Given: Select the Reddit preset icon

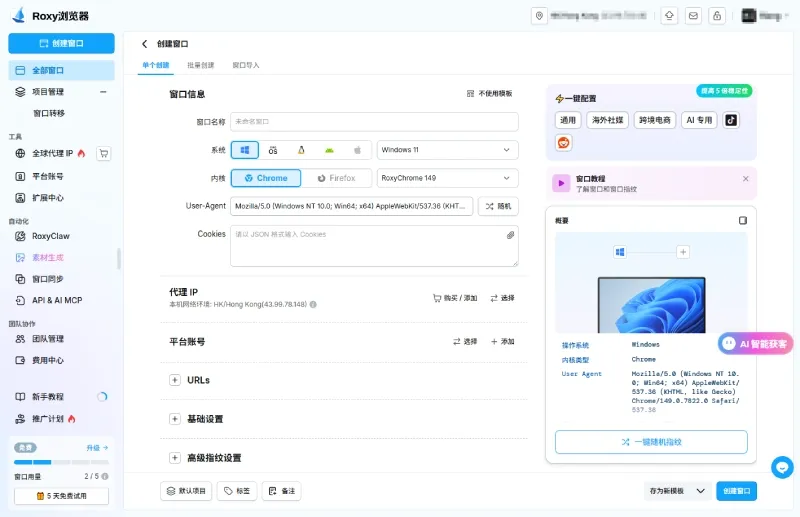Looking at the screenshot, I should (x=563, y=142).
